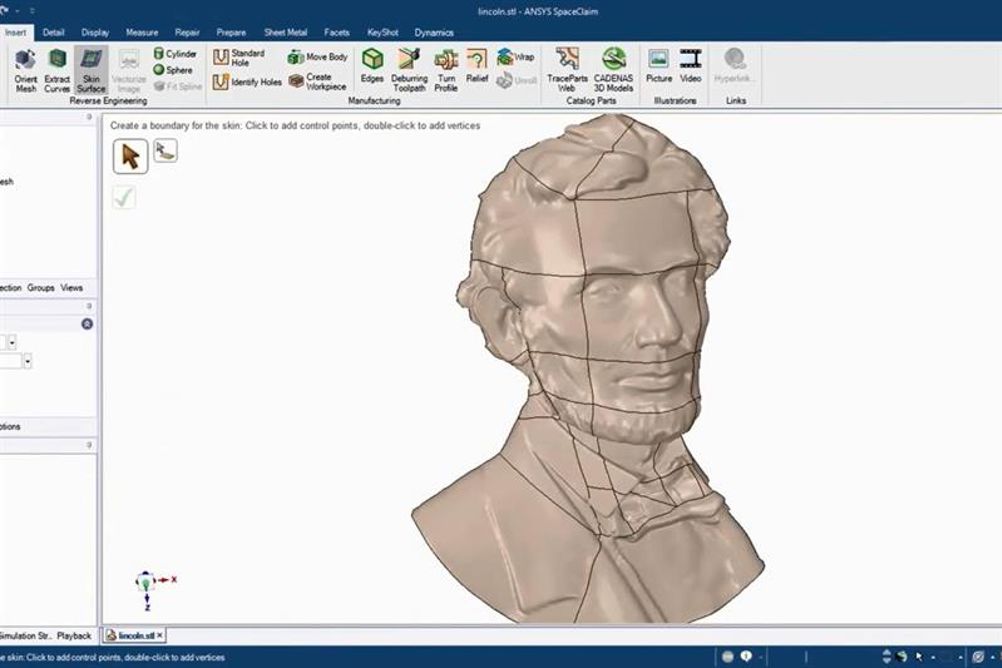
Task: Click the green checkmark Complete button
Action: point(124,197)
